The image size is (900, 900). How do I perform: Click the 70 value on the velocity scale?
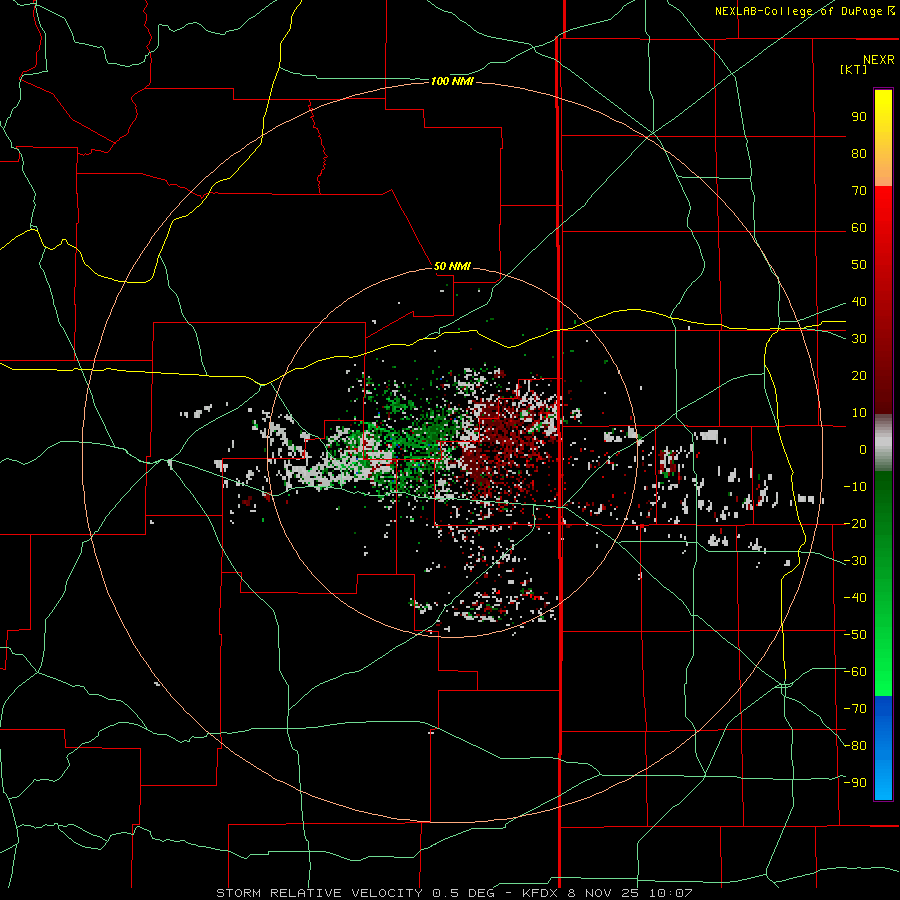tap(859, 191)
